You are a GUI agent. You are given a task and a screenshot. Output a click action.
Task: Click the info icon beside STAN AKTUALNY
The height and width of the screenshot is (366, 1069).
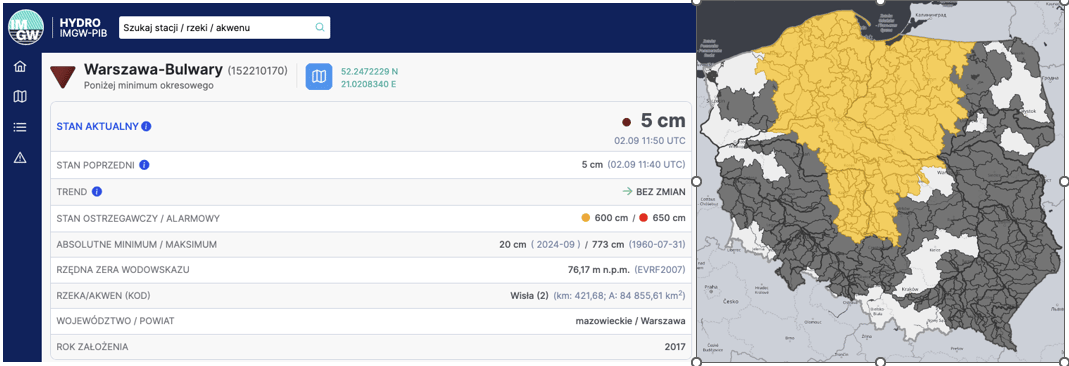pyautogui.click(x=147, y=126)
